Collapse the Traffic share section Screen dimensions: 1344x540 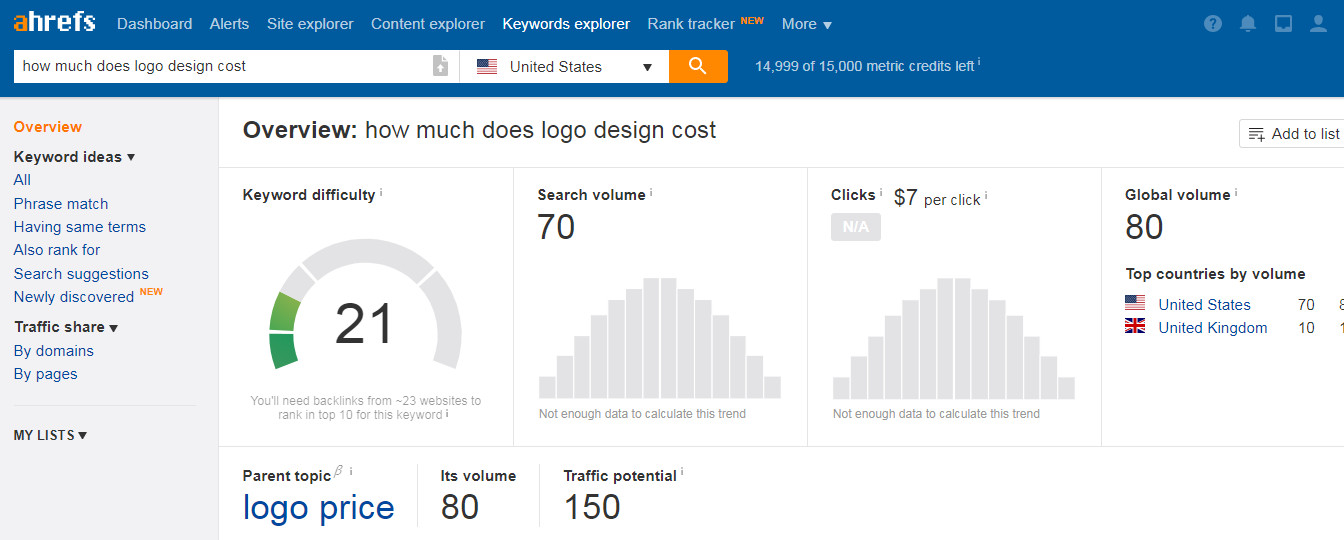coord(66,327)
